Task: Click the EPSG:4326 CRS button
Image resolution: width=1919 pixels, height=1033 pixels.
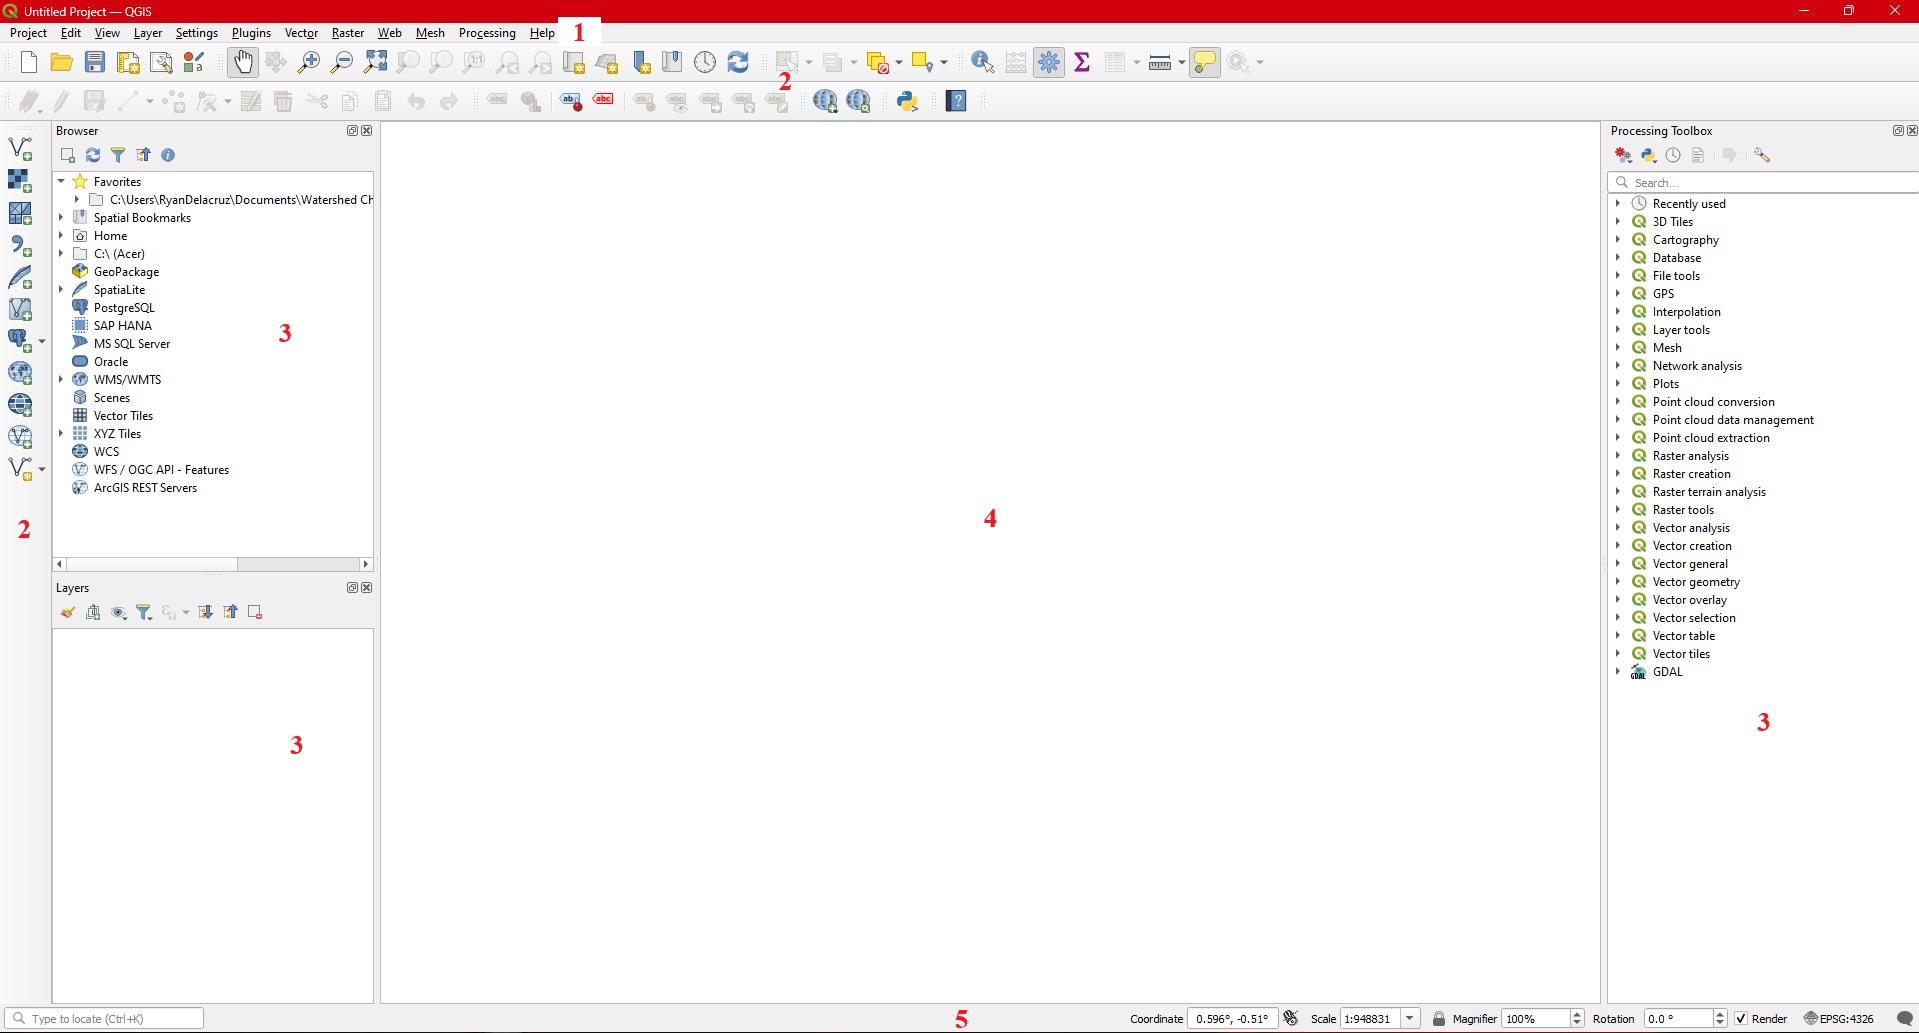Action: 1839,1018
